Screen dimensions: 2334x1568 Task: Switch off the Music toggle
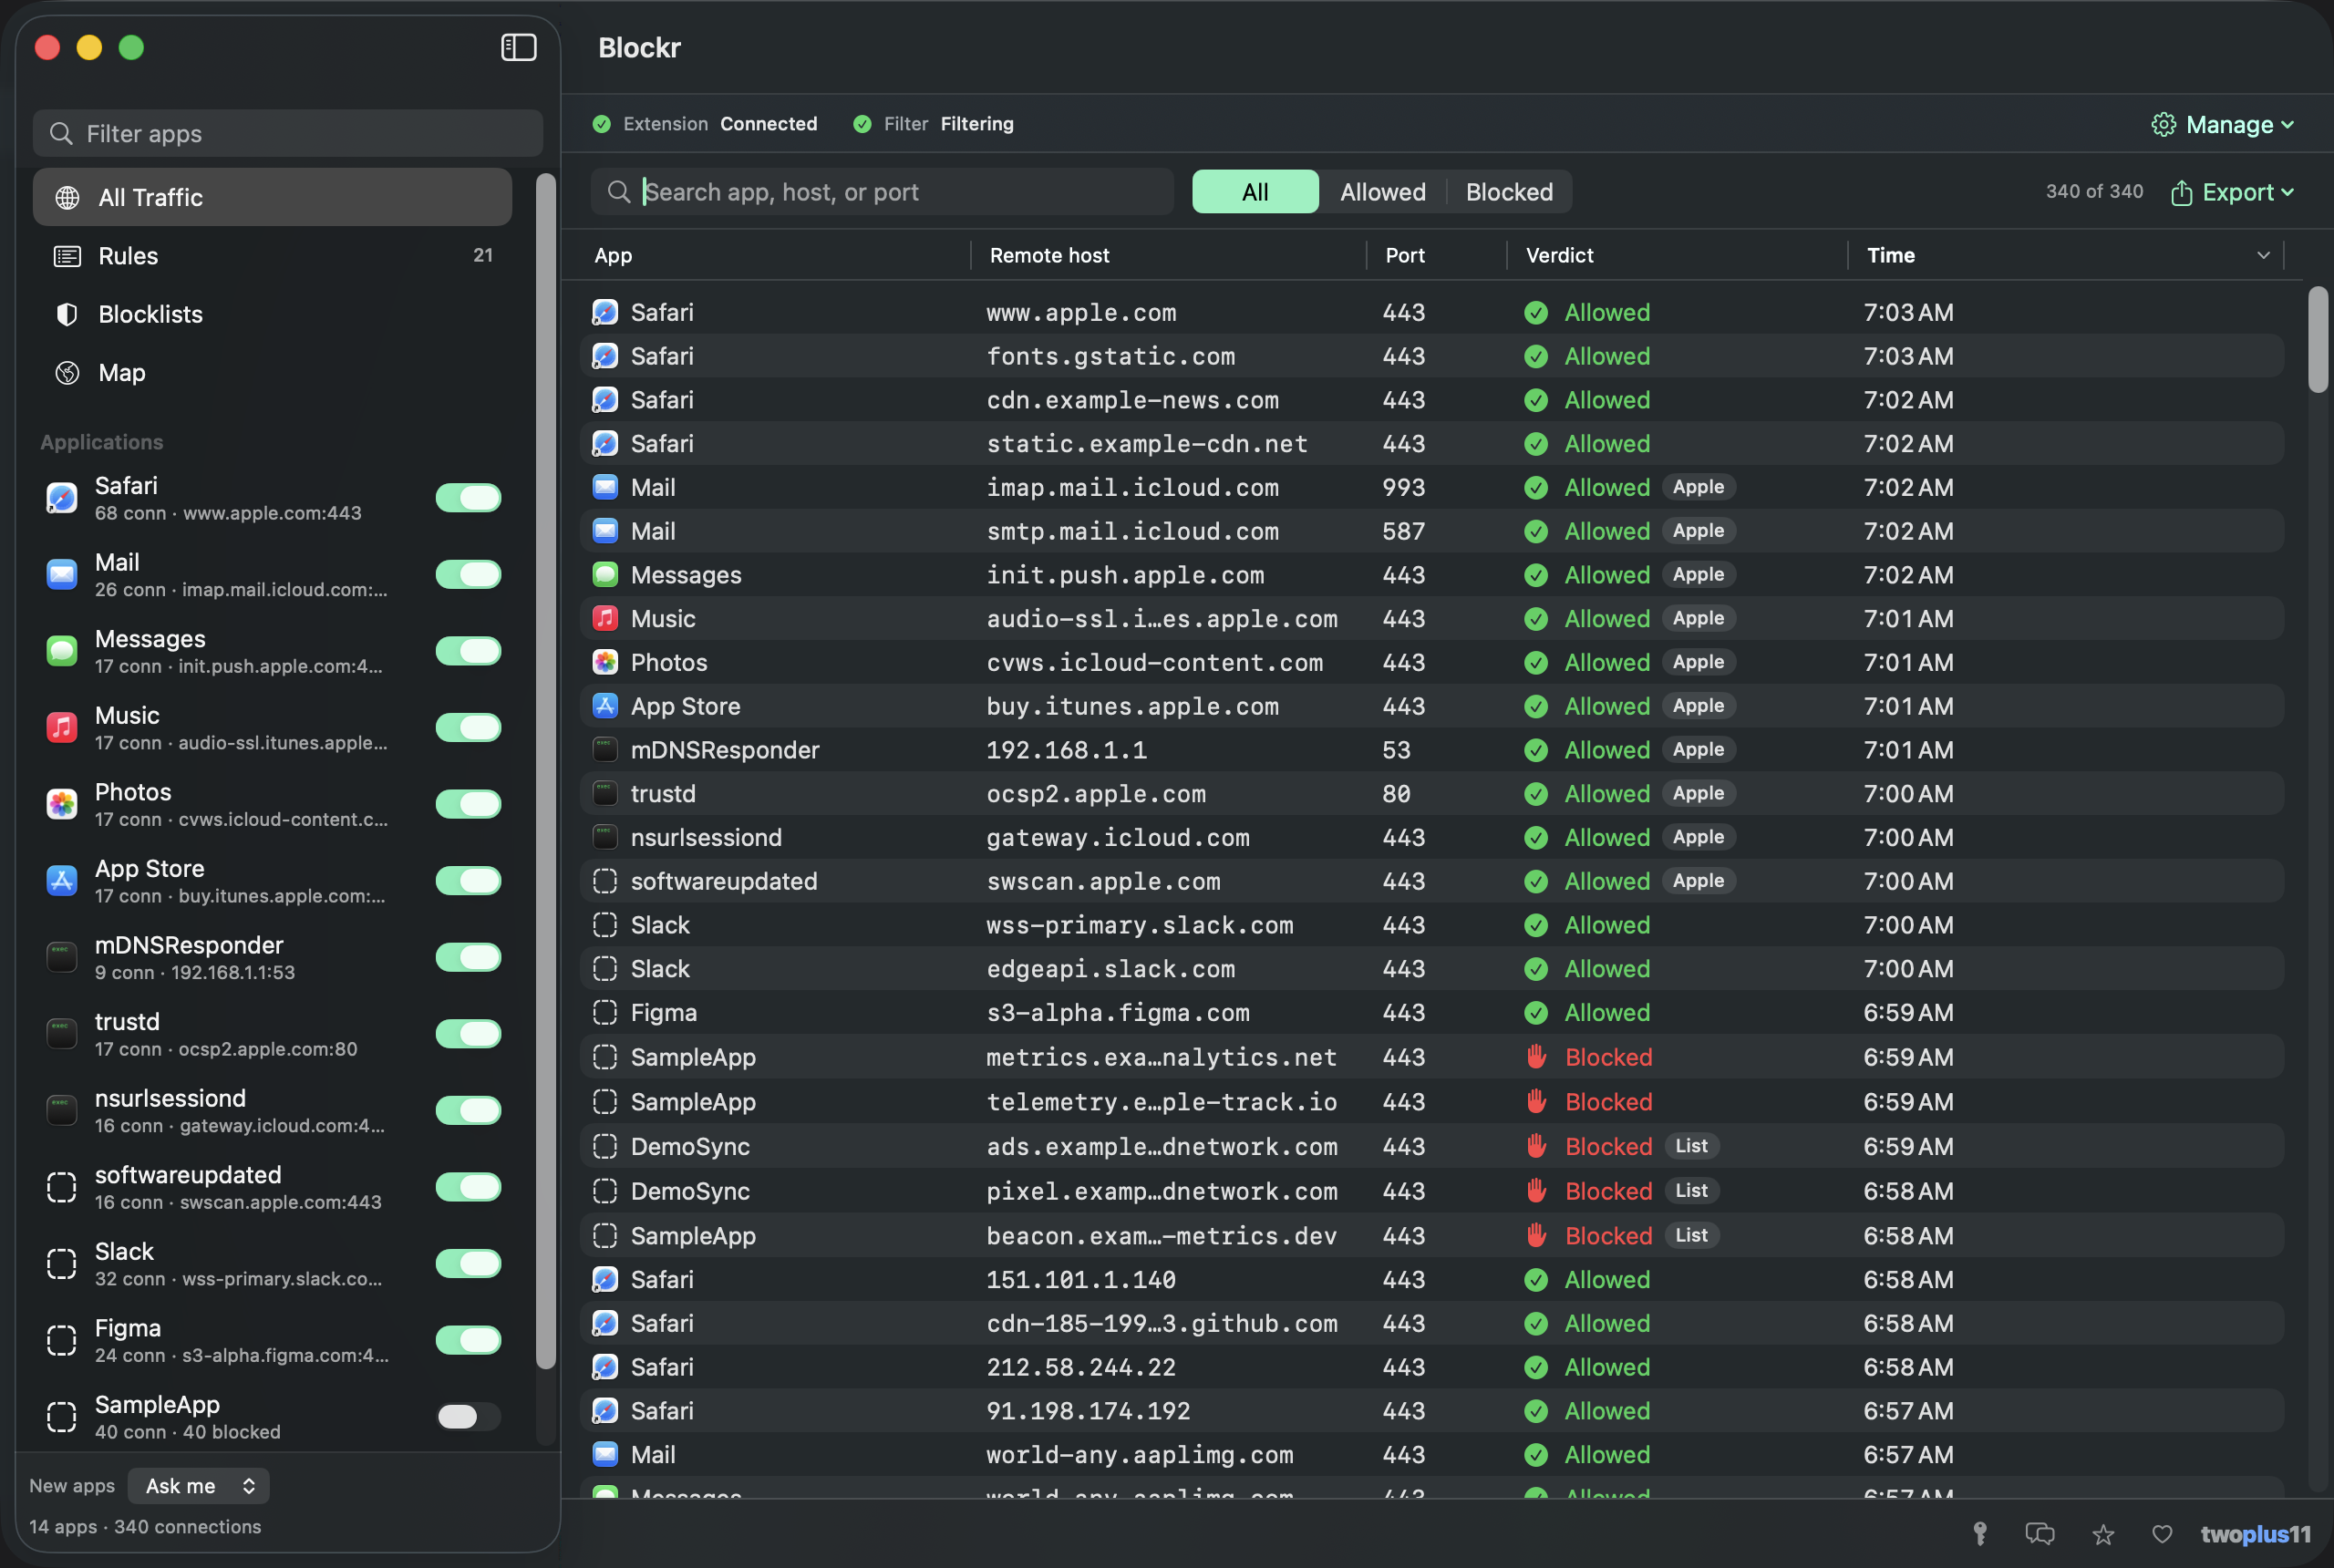point(468,727)
